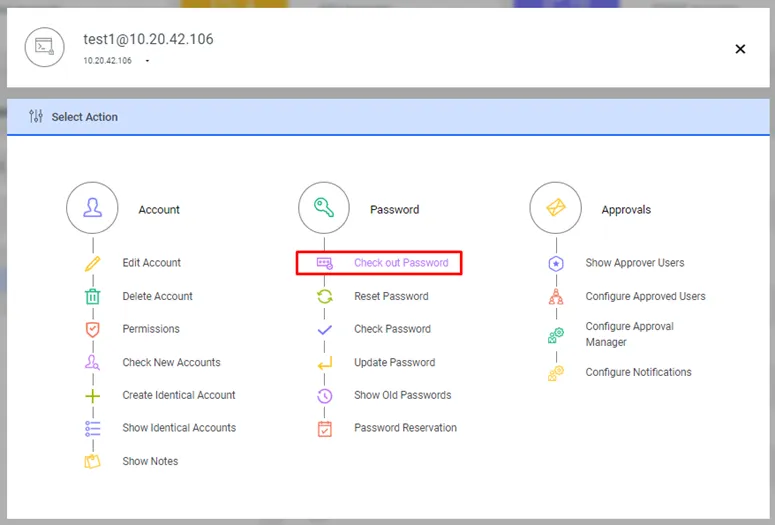Click the pencil icon for Edit Account
The image size is (775, 525).
pyautogui.click(x=92, y=263)
